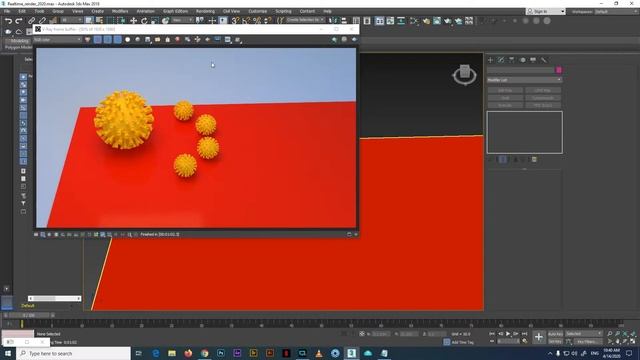Open the Create tab in command panel
This screenshot has height=360, width=640.
490,60
